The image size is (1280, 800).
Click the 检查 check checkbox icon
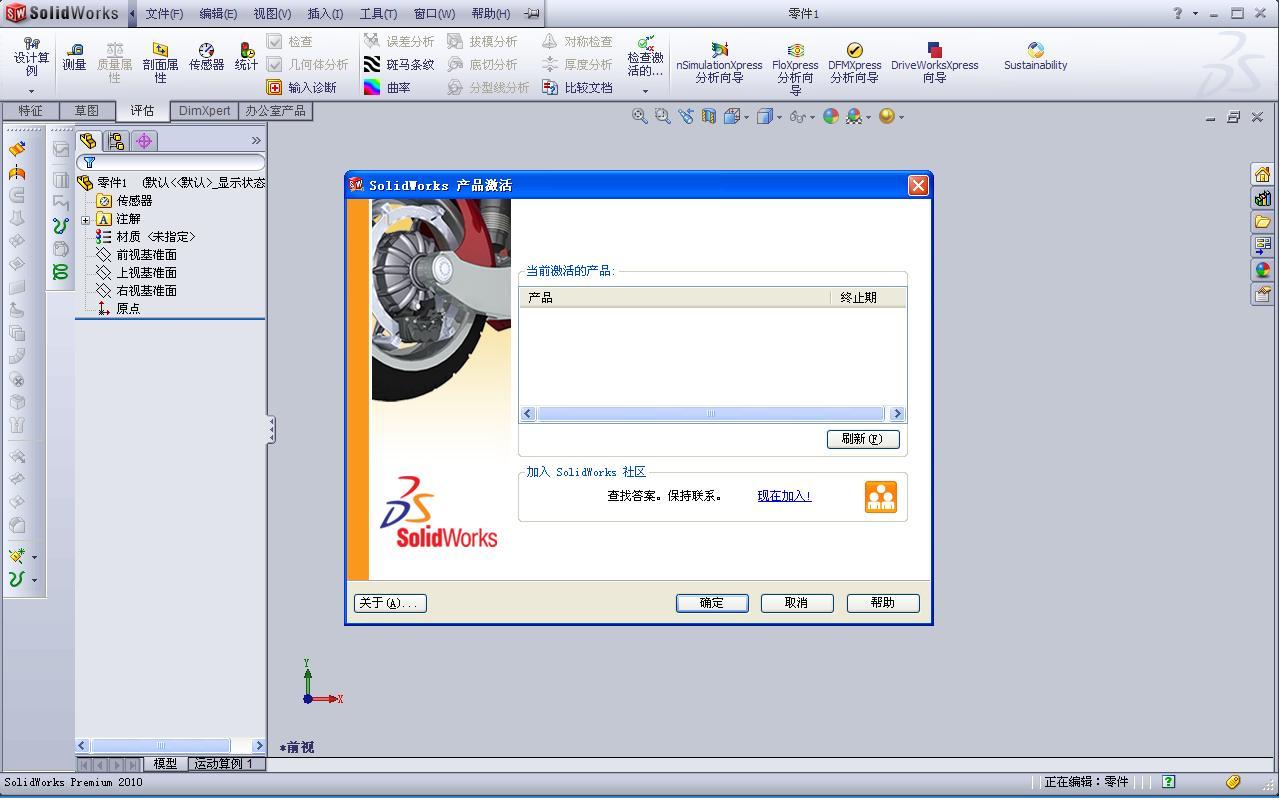(274, 41)
